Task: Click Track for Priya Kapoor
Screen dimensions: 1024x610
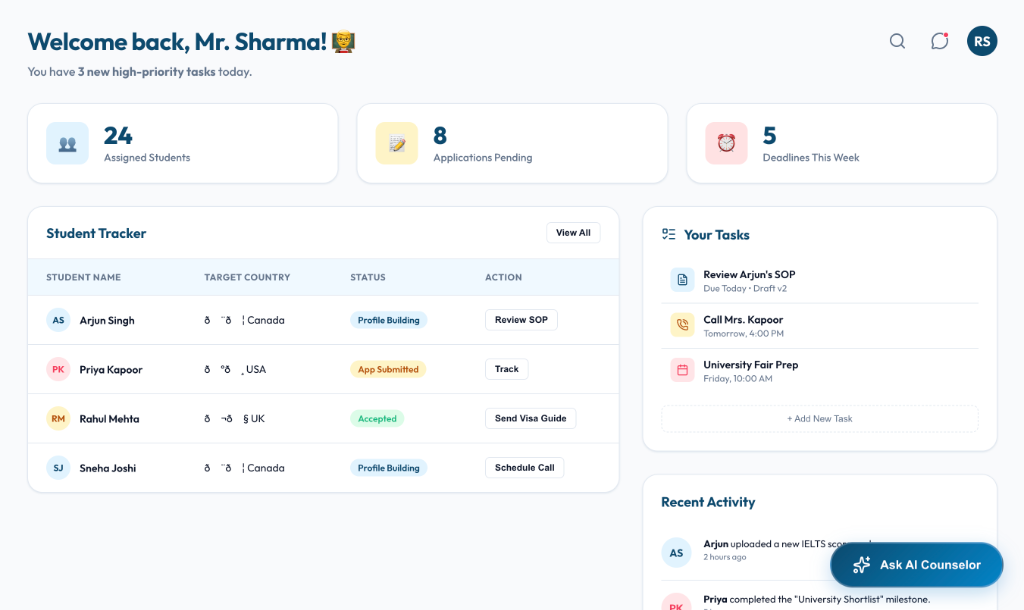Action: pos(506,368)
